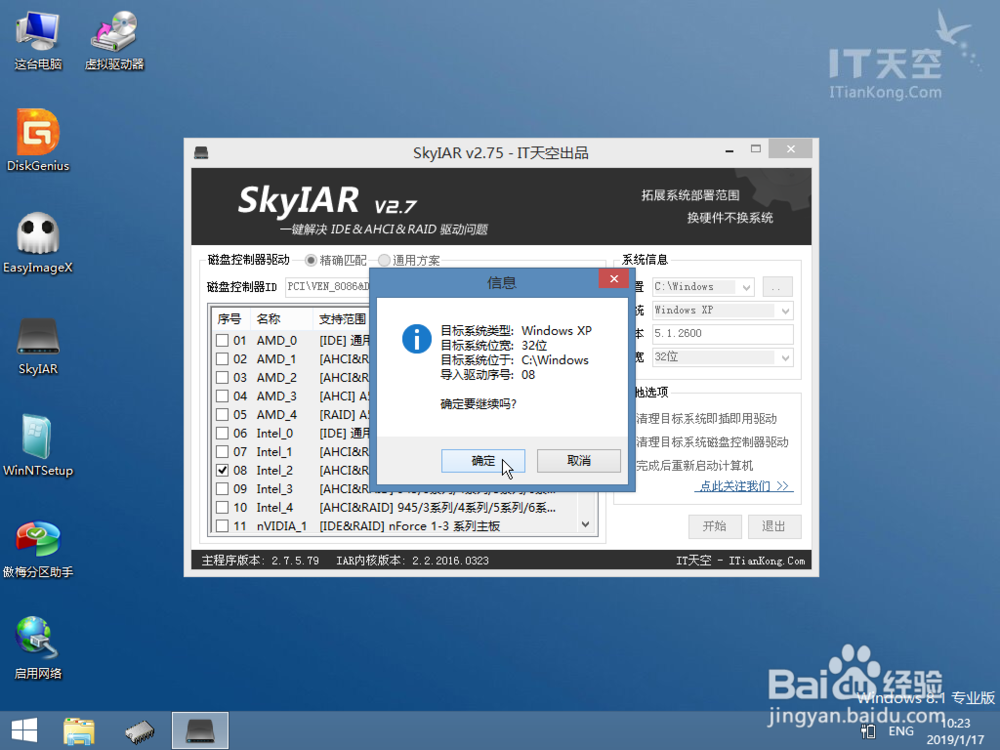This screenshot has height=750, width=1000.
Task: Click the browse '..' button beside path
Action: (777, 287)
